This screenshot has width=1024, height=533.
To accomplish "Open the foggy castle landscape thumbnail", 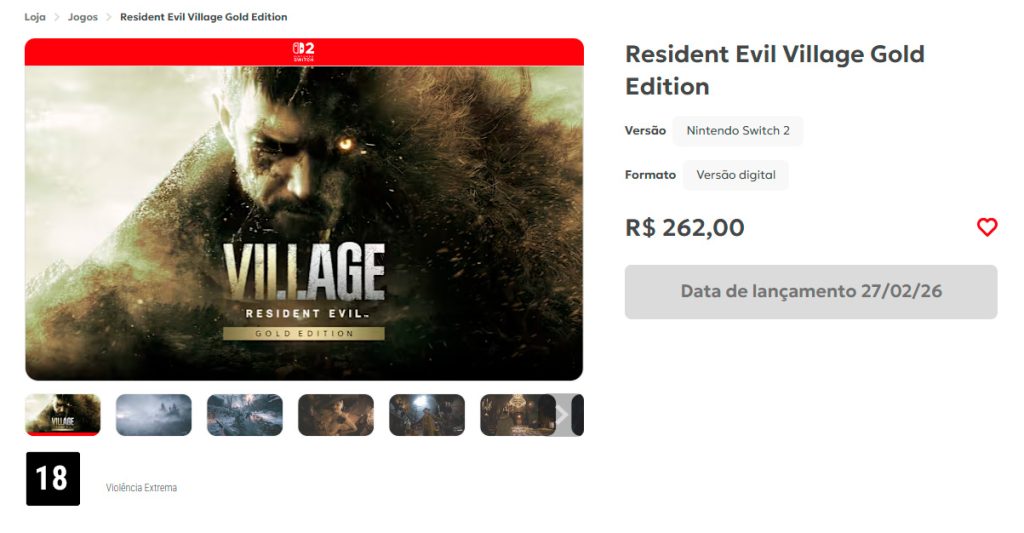I will tap(154, 415).
